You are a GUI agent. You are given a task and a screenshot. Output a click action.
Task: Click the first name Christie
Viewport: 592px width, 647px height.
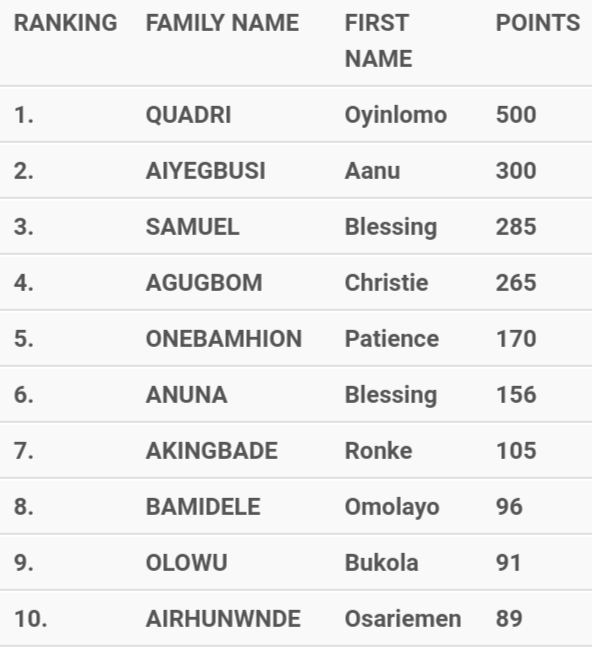point(387,283)
